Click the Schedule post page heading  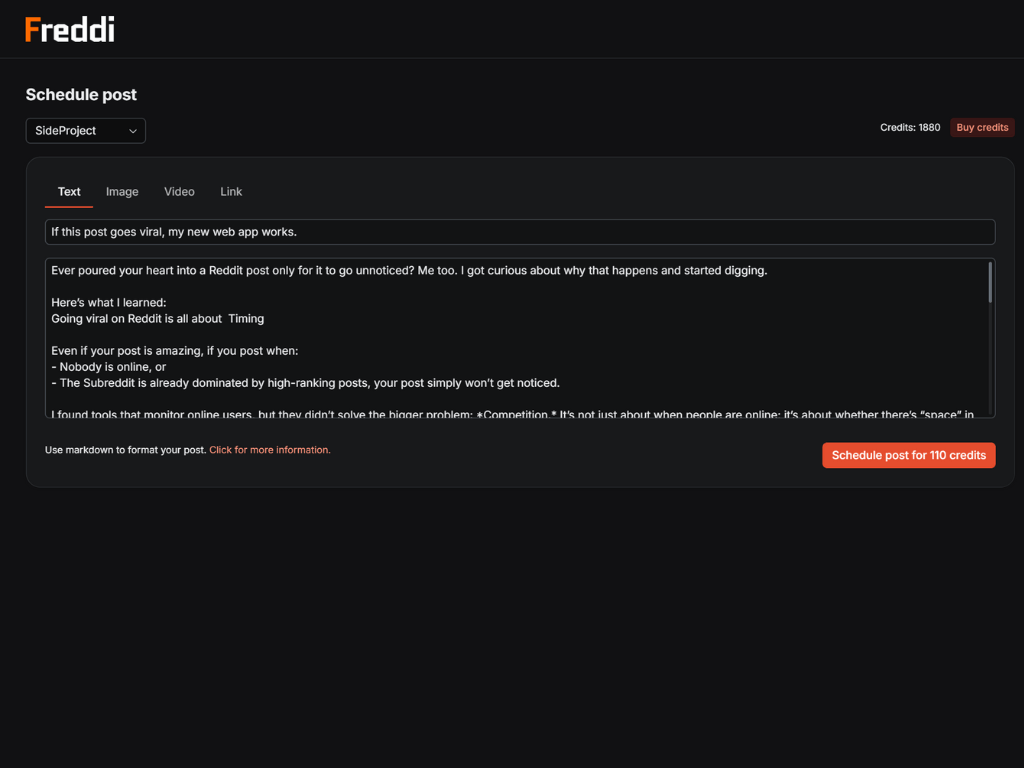81,95
